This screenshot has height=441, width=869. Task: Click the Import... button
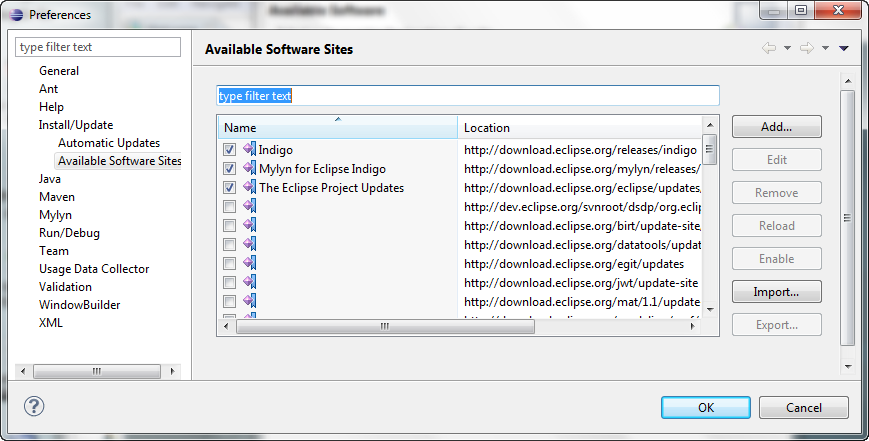(776, 292)
